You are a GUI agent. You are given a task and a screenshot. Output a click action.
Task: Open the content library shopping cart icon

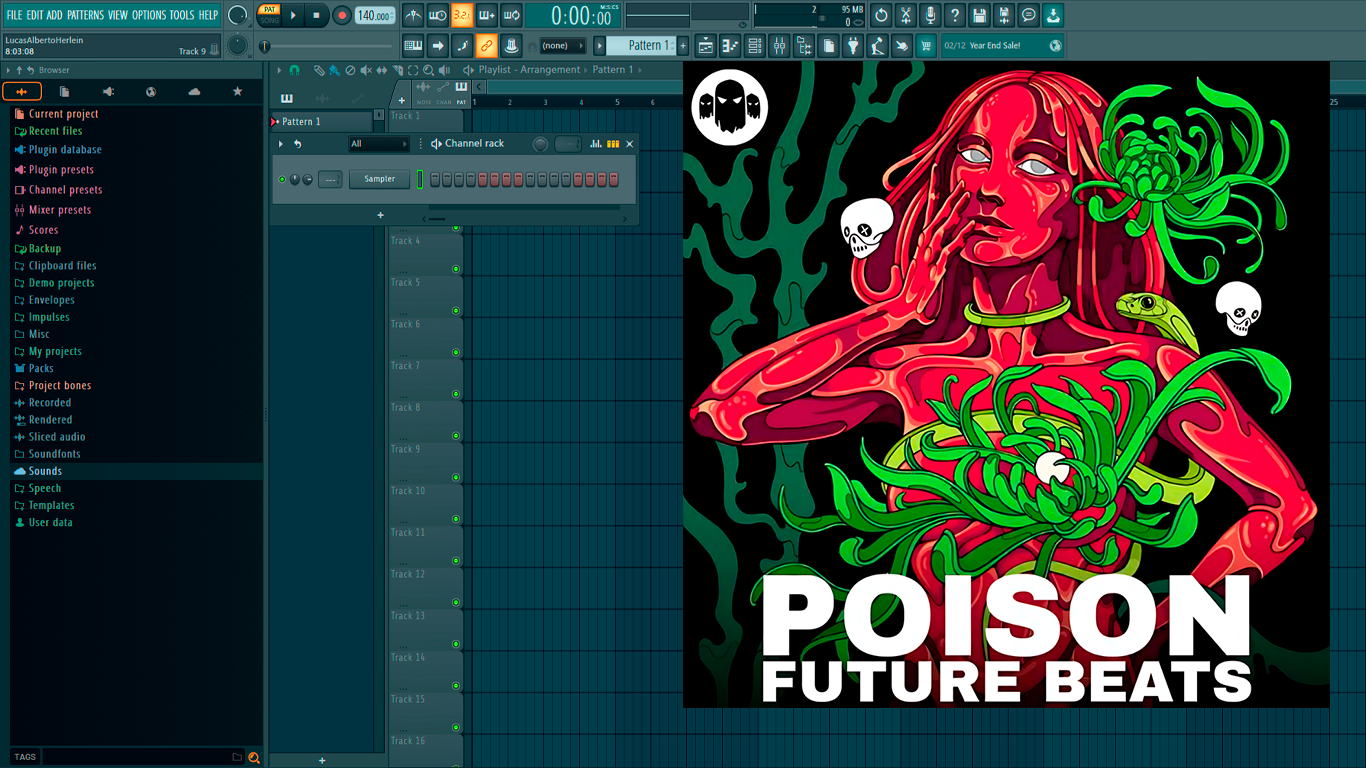coord(927,45)
